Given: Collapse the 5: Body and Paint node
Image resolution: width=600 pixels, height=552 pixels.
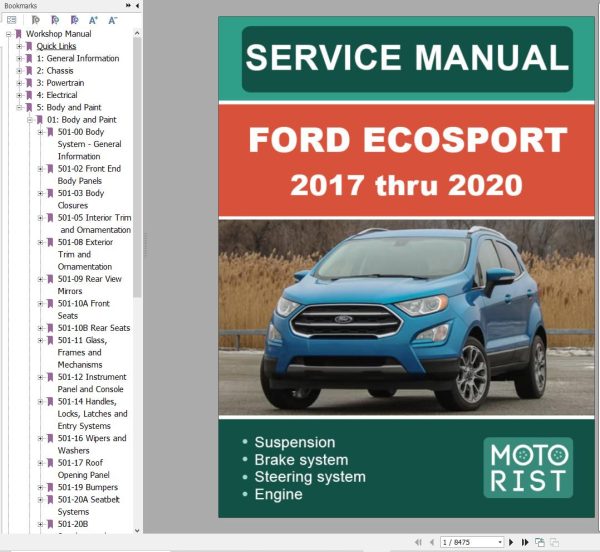Looking at the screenshot, I should pyautogui.click(x=19, y=107).
